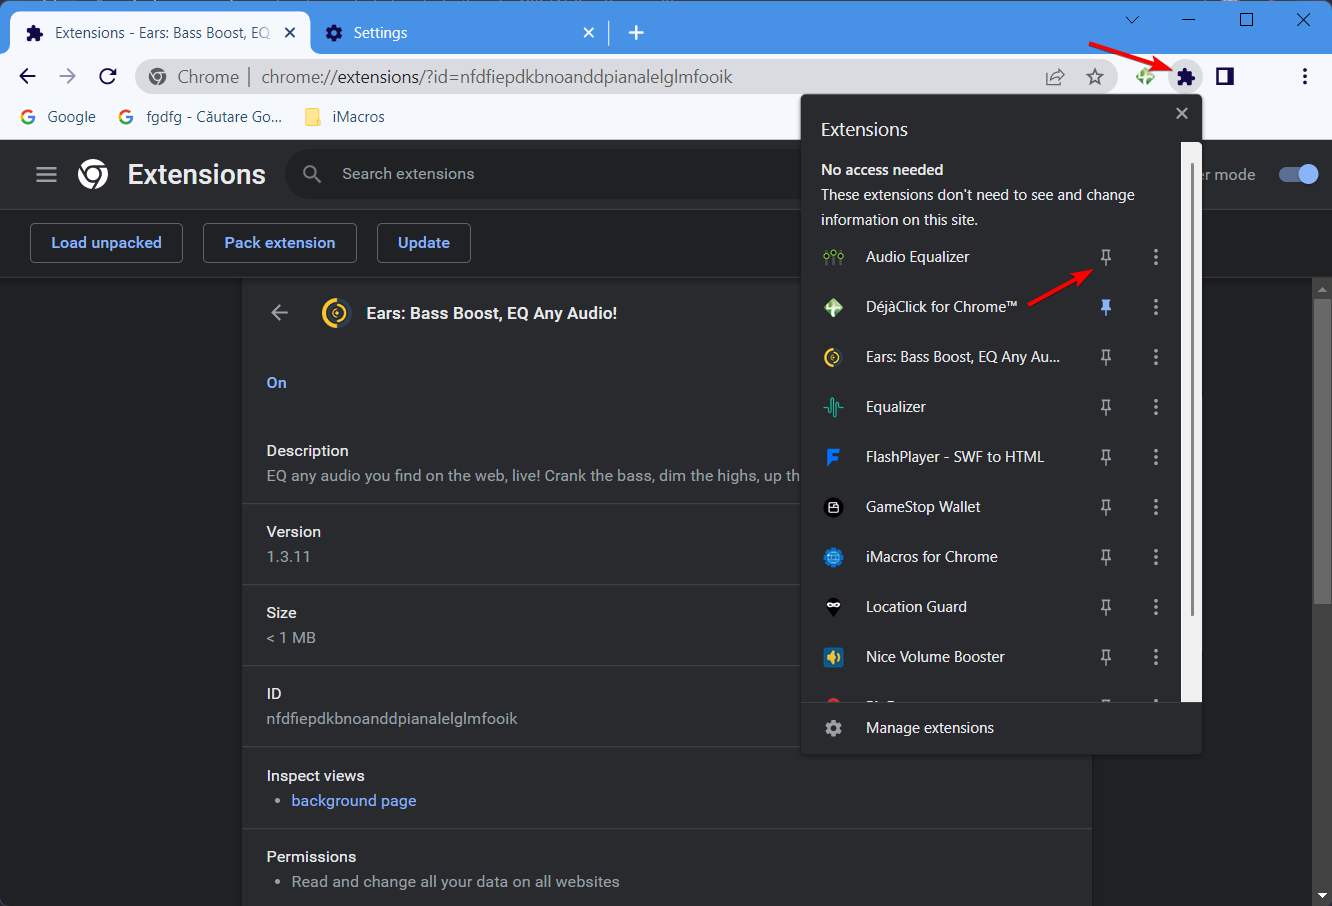The image size is (1332, 906).
Task: Open the Chrome side panel icon
Action: 1225,77
